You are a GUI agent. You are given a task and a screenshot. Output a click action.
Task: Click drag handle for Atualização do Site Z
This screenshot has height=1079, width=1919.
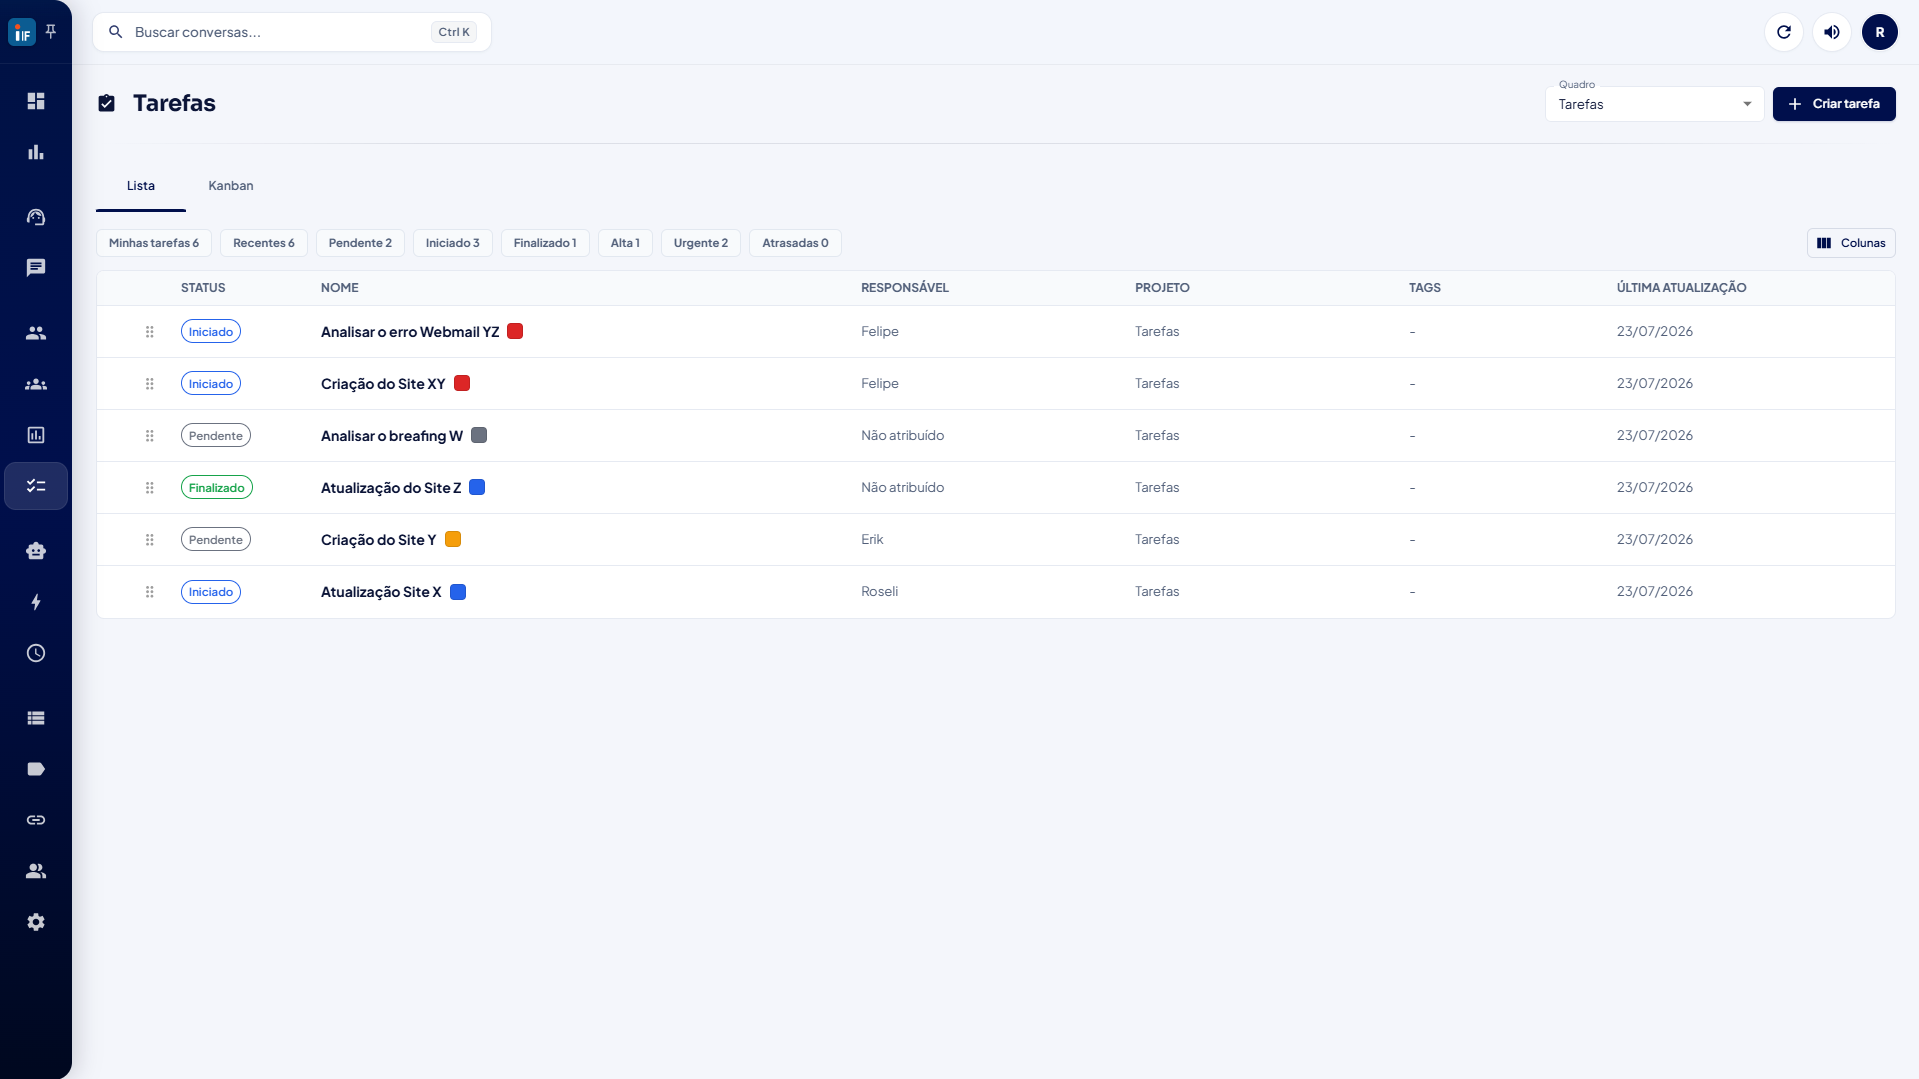click(x=149, y=488)
